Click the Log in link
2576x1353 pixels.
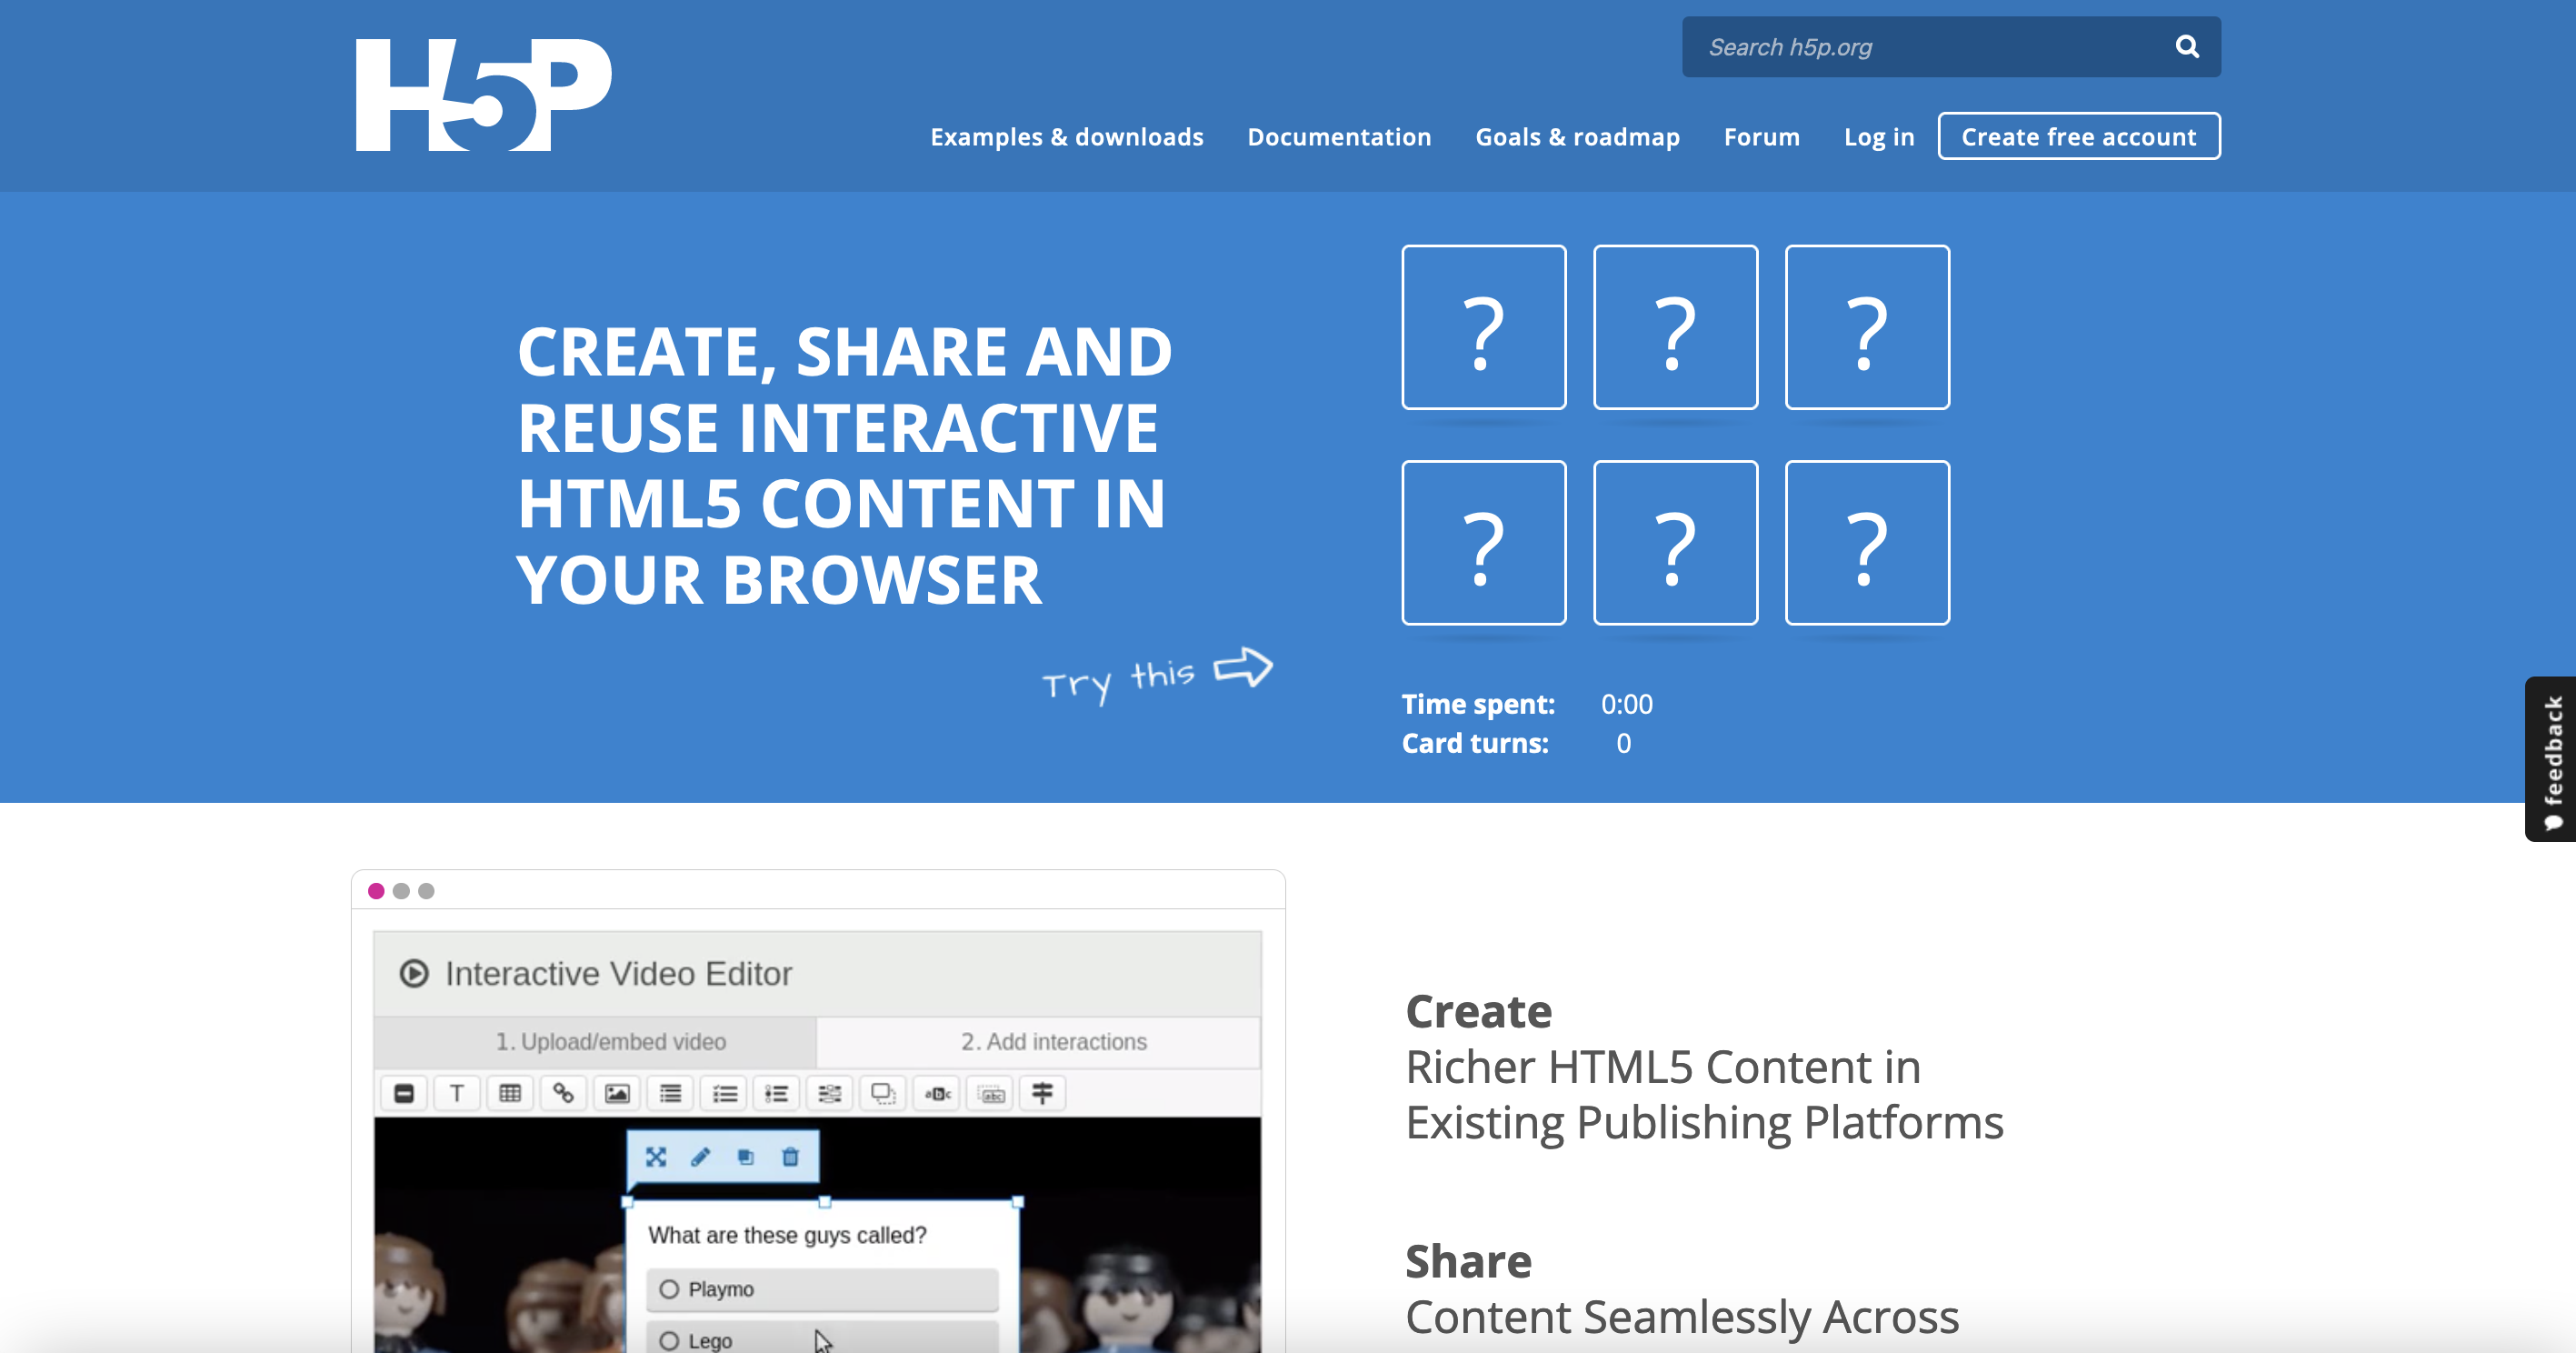pyautogui.click(x=1878, y=137)
